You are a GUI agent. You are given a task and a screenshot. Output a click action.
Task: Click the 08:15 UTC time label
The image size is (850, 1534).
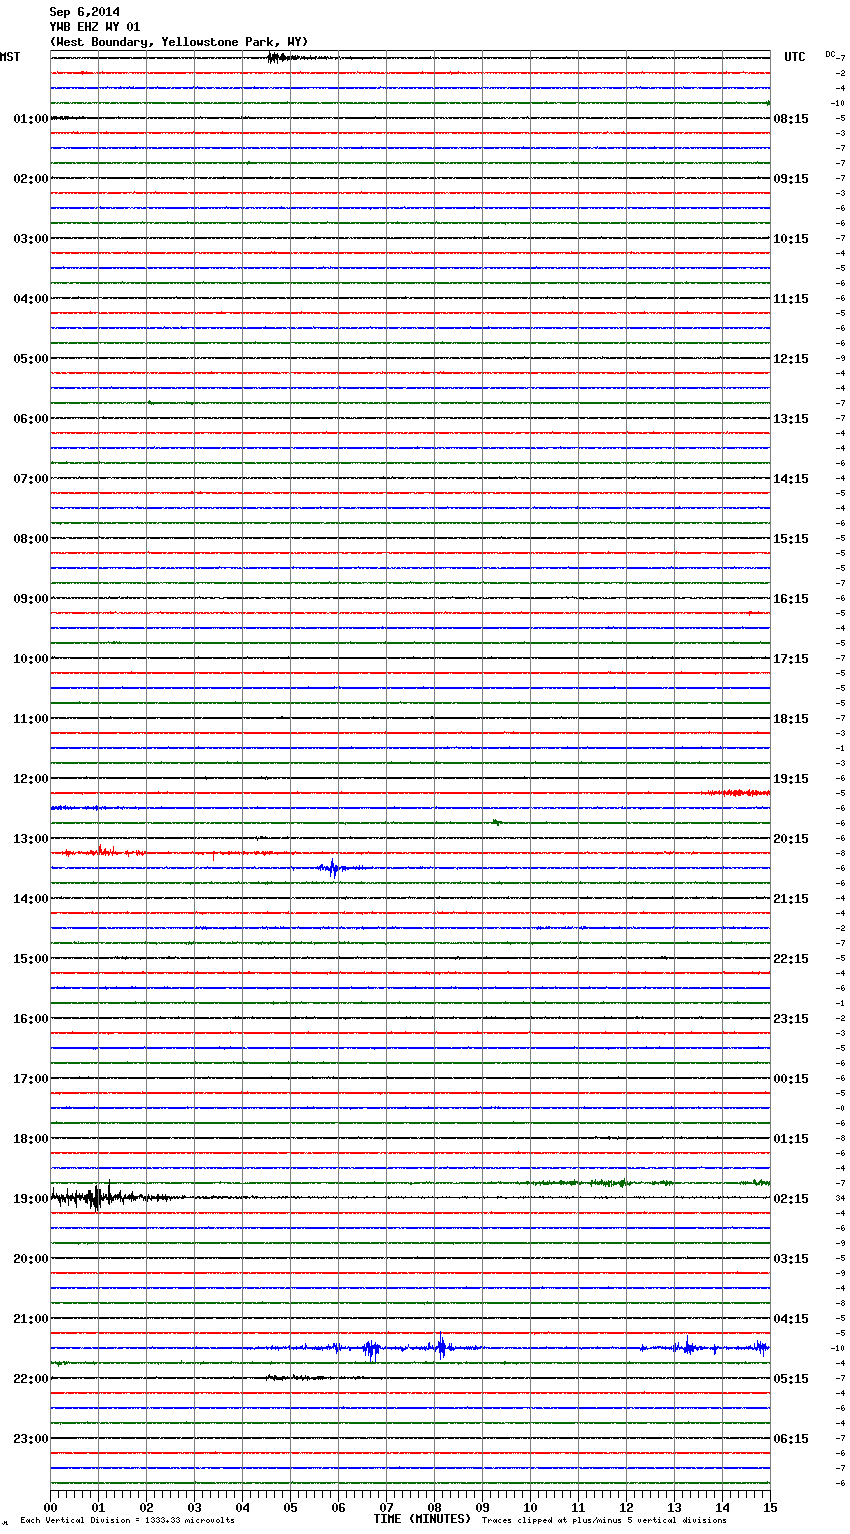tap(791, 119)
